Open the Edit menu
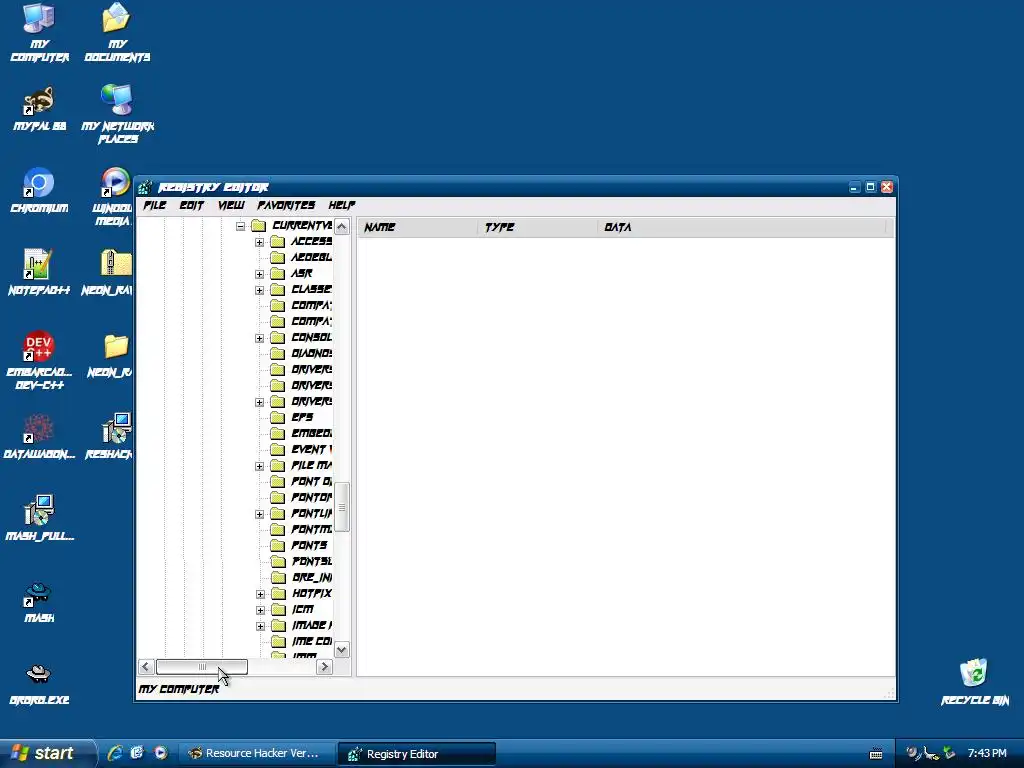1024x768 pixels. pos(191,205)
